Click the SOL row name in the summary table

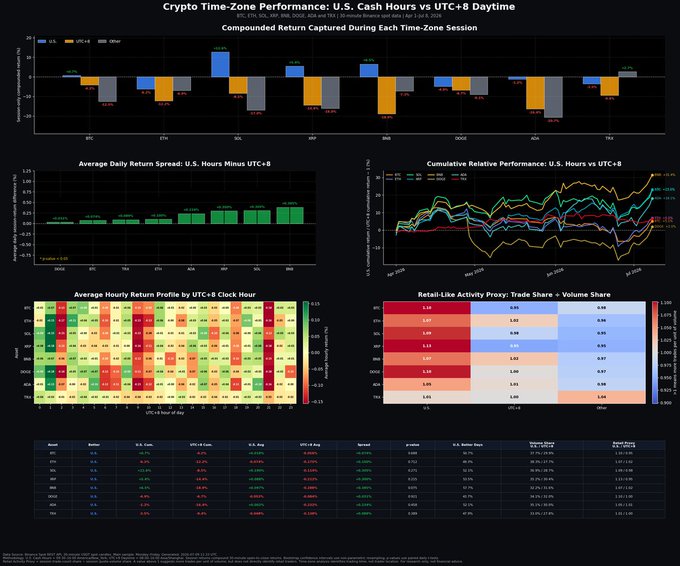click(52, 471)
